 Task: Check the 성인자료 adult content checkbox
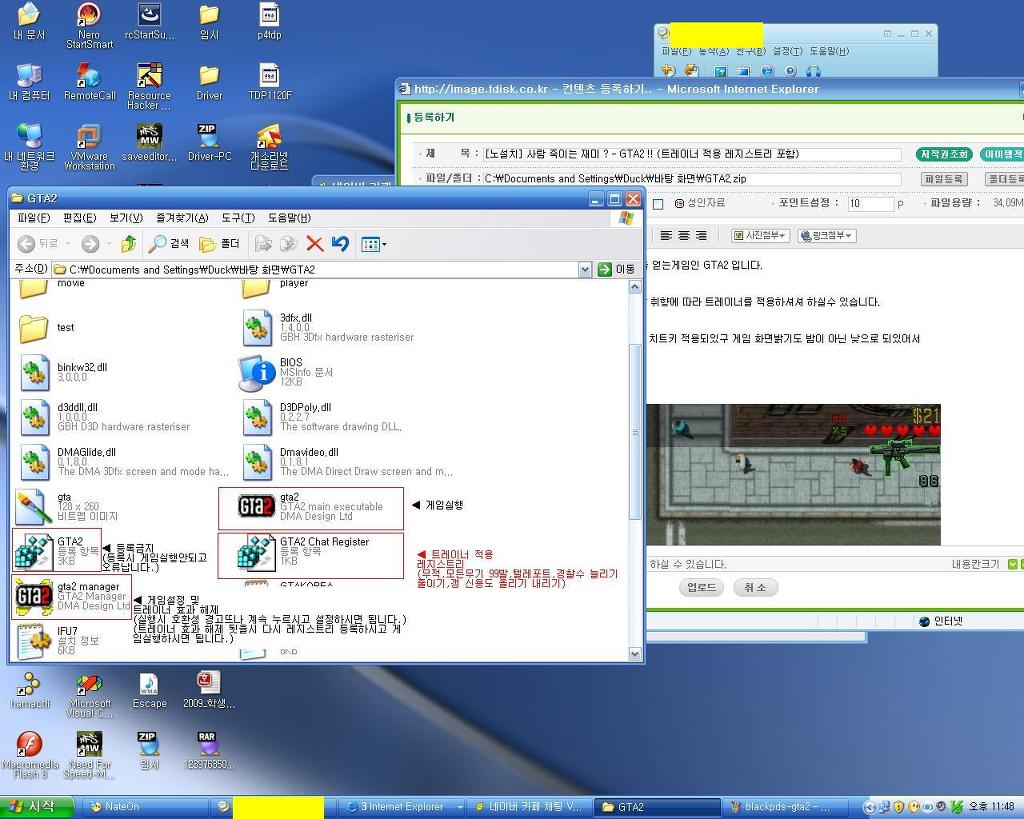click(x=658, y=204)
